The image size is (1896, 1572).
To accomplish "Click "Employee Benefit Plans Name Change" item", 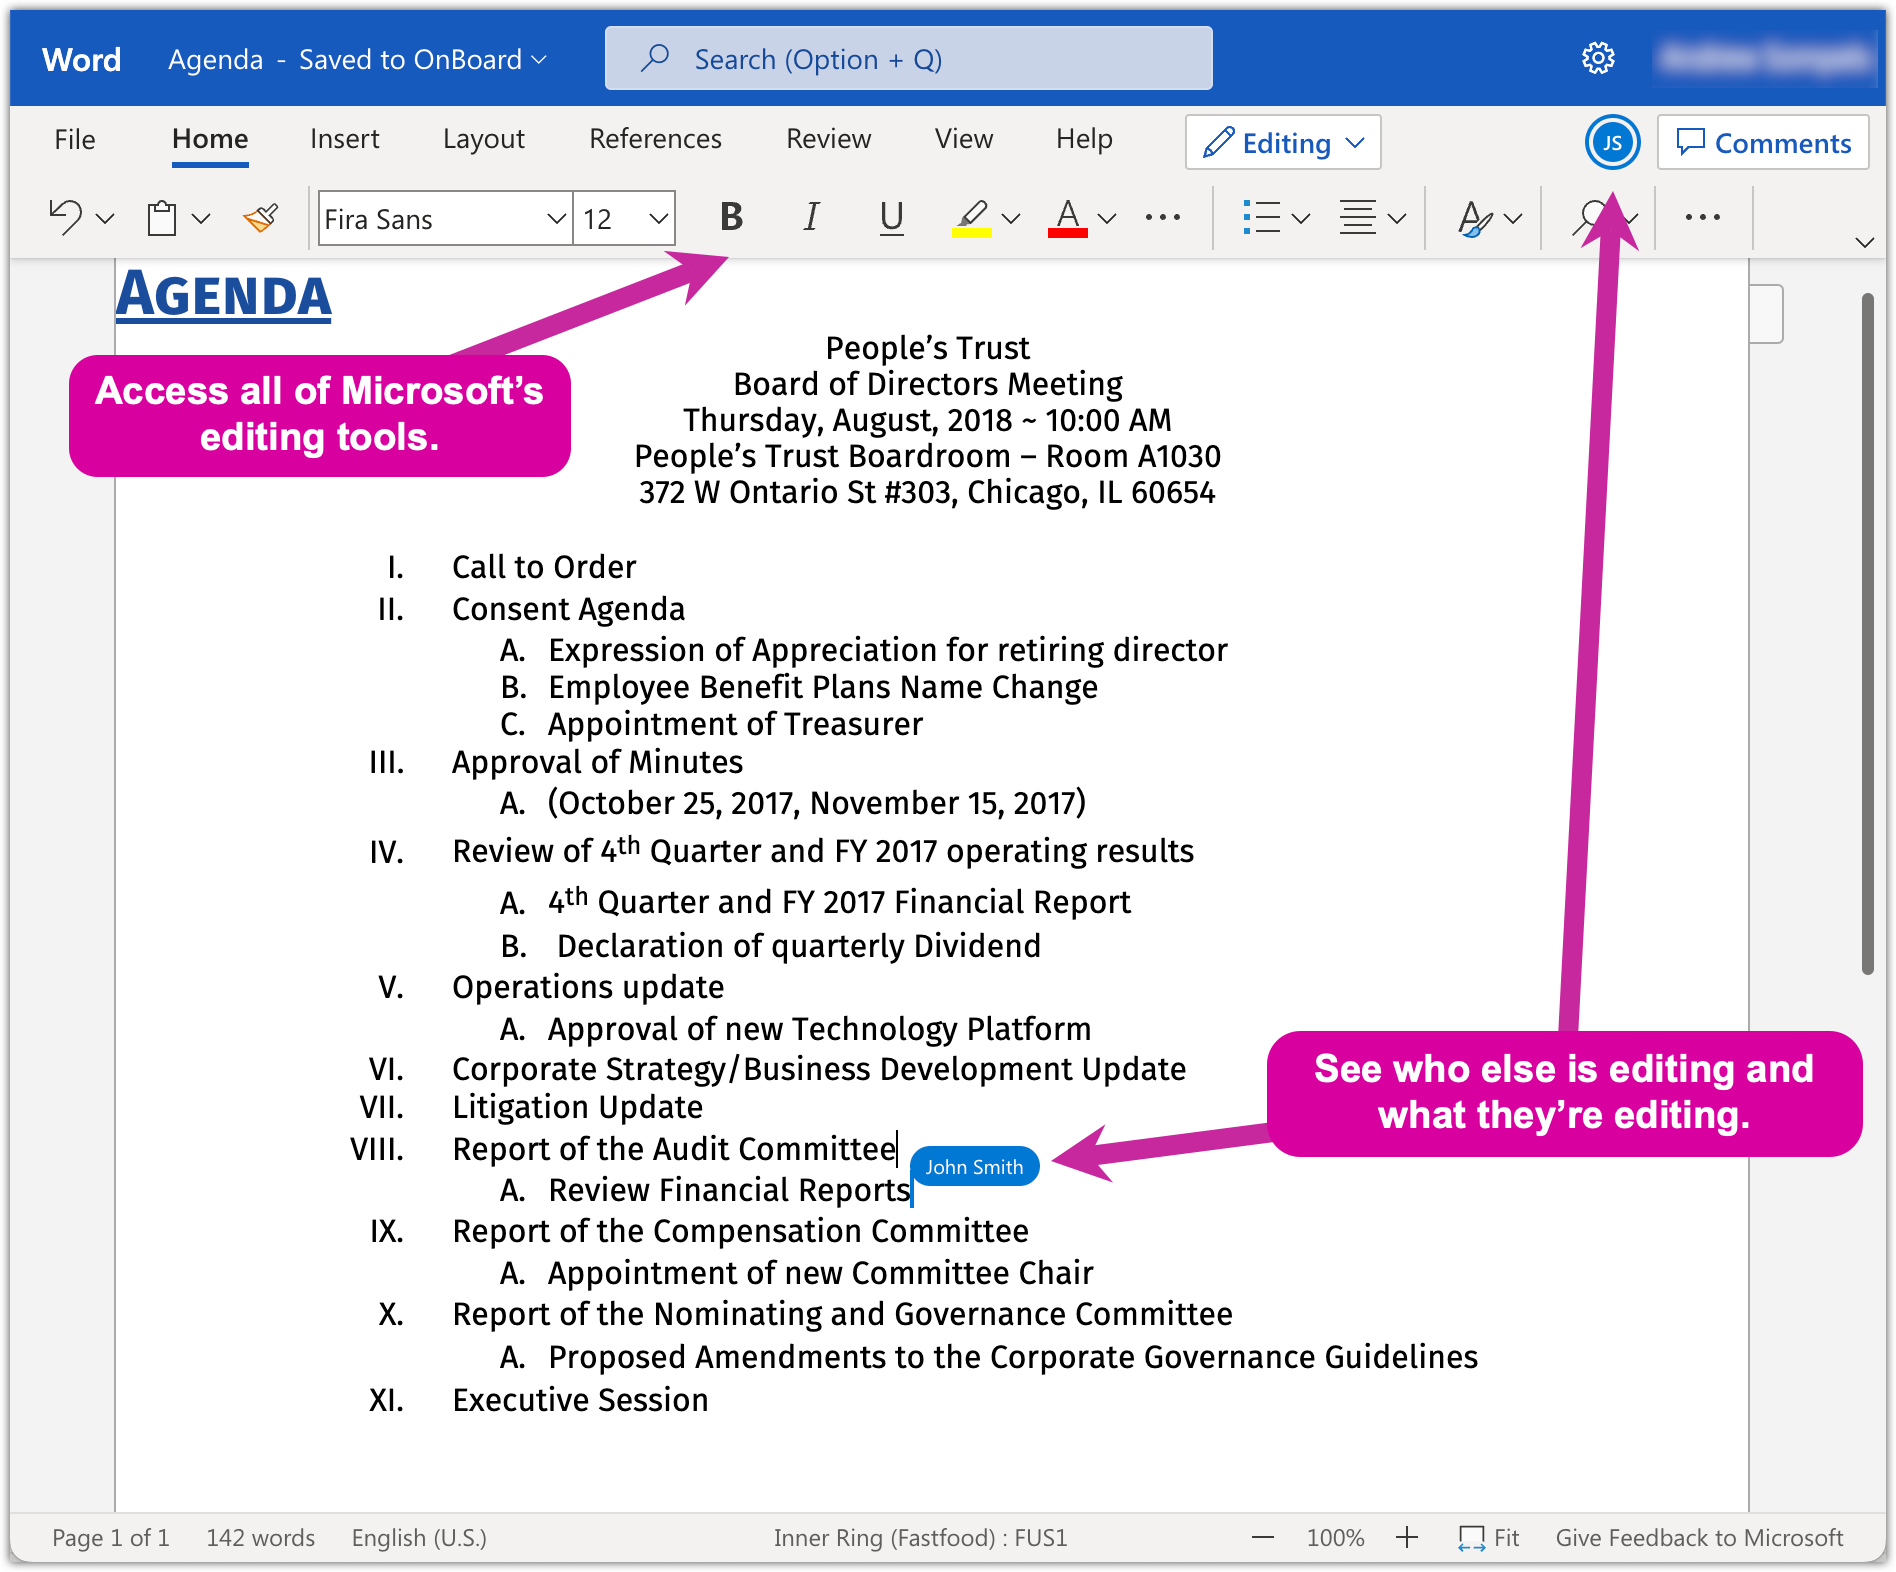I will click(823, 687).
